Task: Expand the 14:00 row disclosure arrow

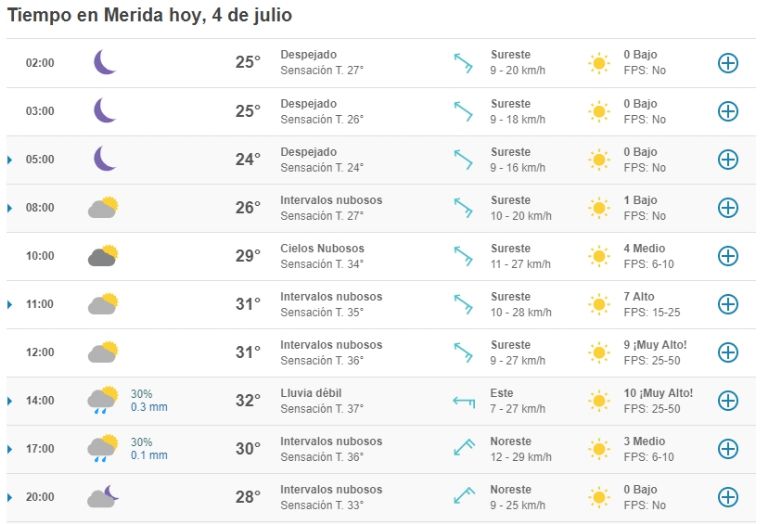Action: coord(9,401)
